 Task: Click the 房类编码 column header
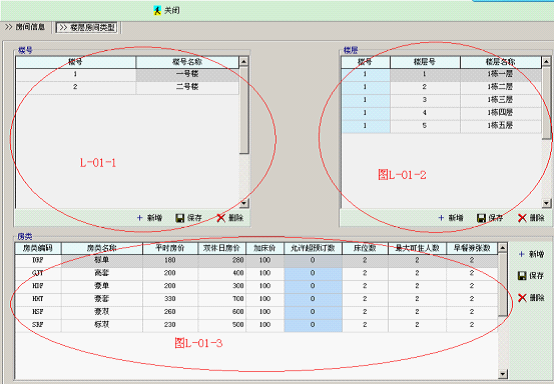(38, 248)
